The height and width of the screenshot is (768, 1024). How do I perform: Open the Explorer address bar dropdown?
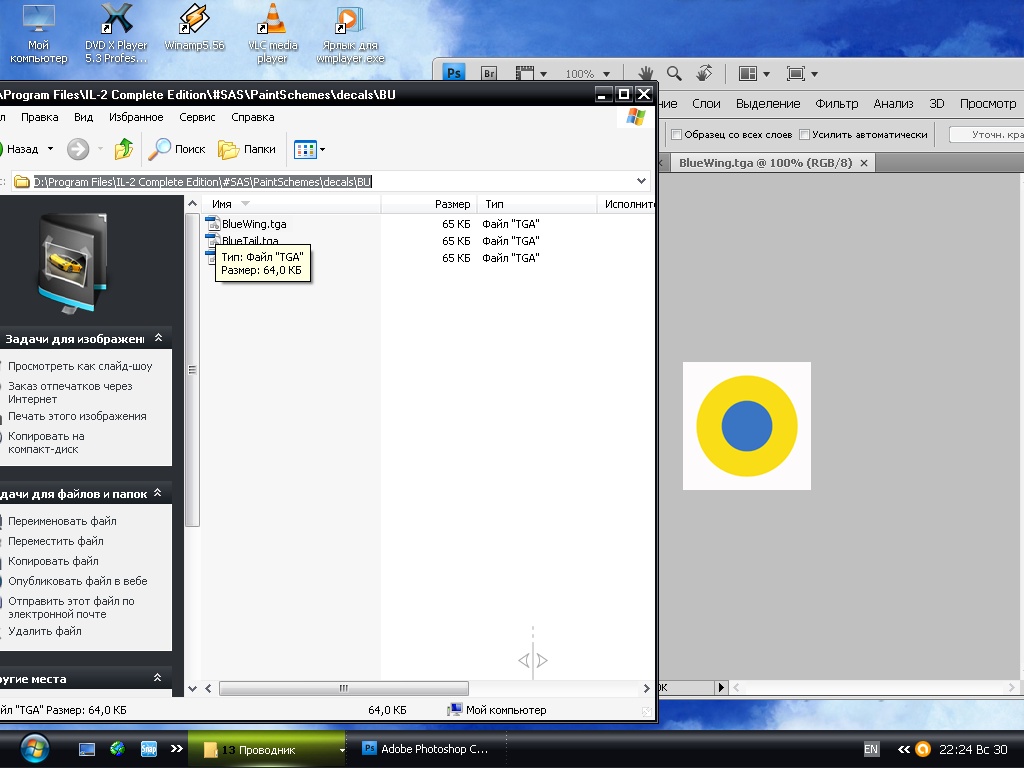point(641,181)
